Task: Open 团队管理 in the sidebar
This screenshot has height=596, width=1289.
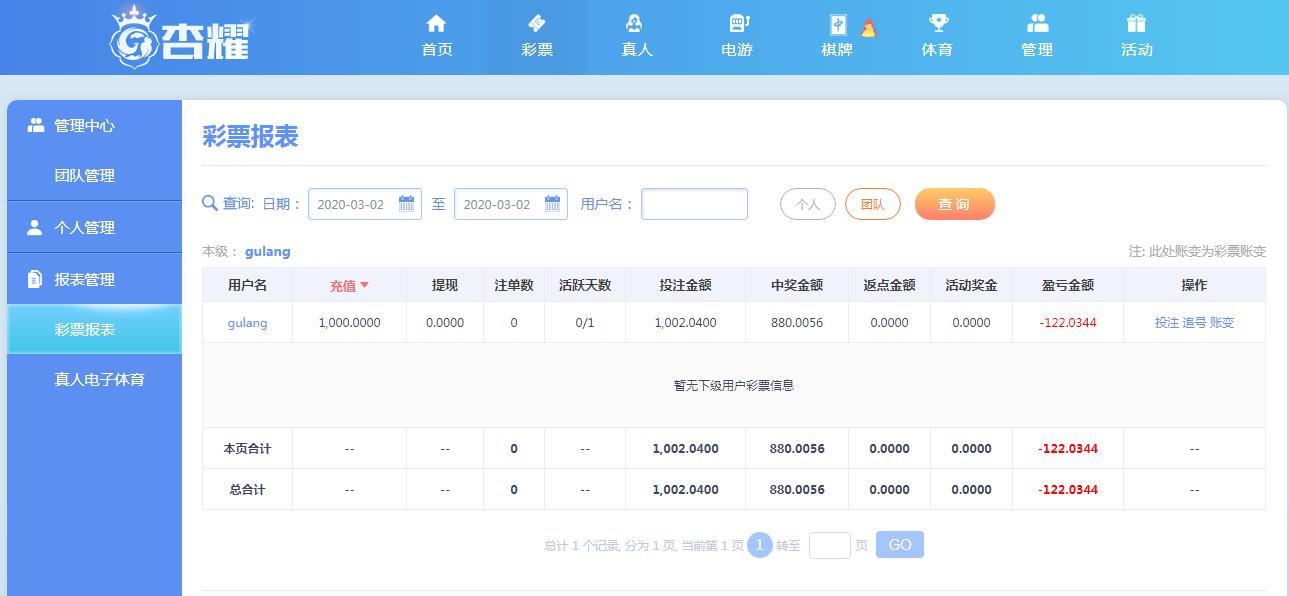Action: [94, 175]
